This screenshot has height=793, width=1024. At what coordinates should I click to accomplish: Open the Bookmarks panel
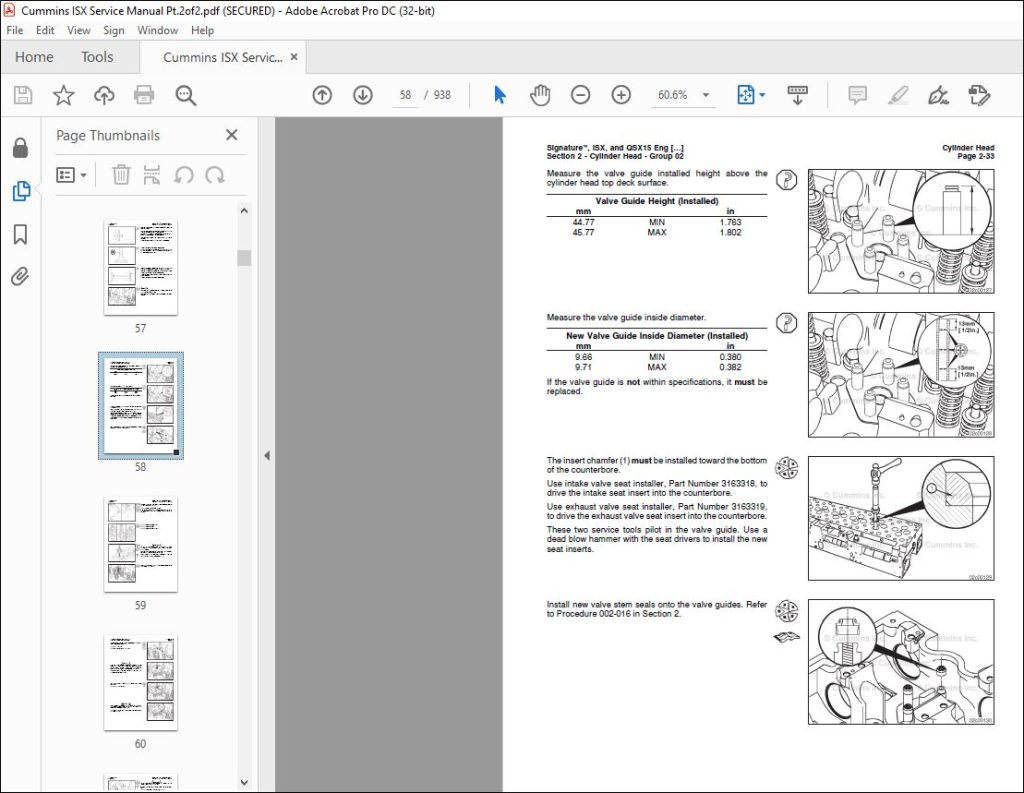tap(20, 234)
